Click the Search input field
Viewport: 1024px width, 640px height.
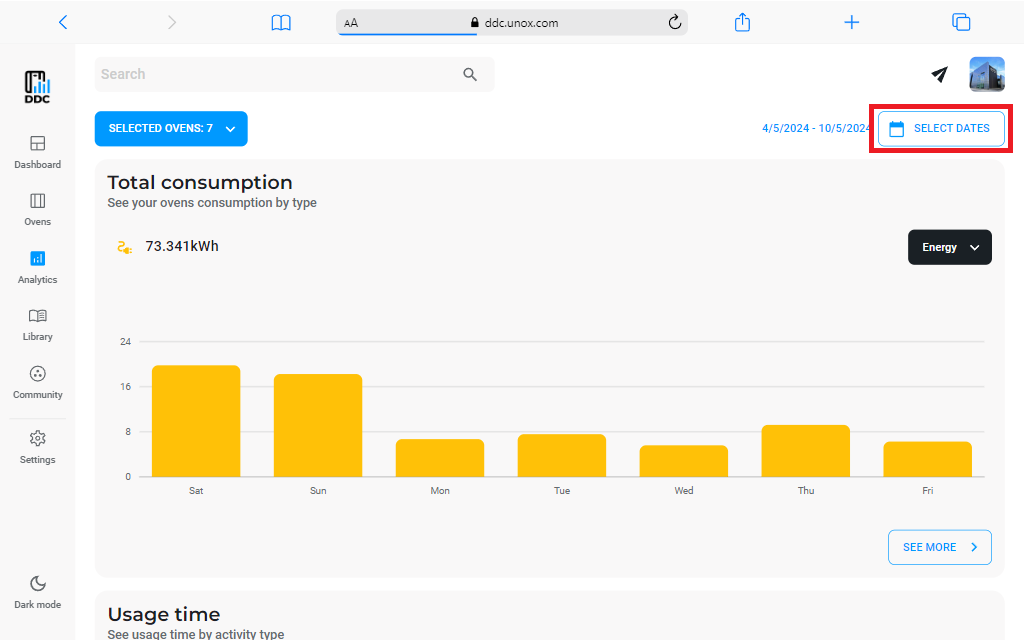275,75
